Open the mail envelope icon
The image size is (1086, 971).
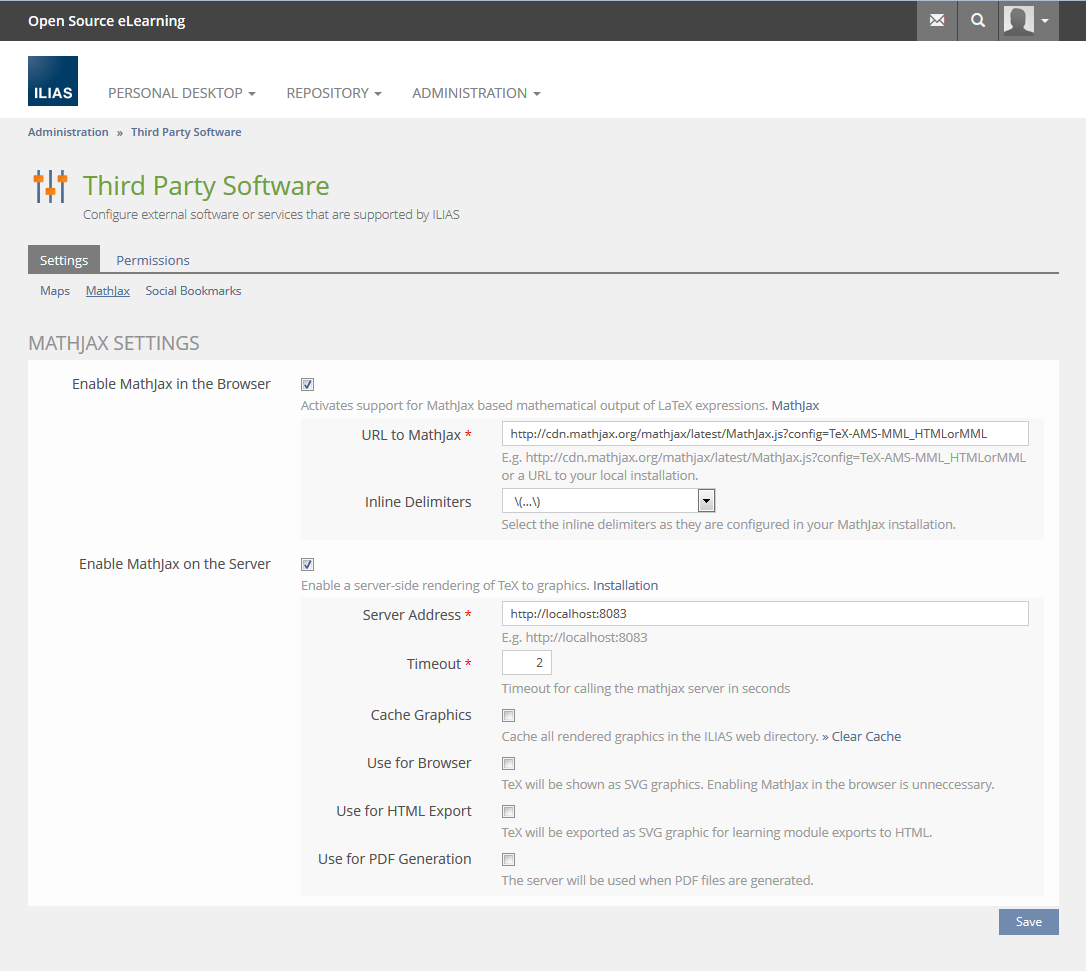point(937,20)
